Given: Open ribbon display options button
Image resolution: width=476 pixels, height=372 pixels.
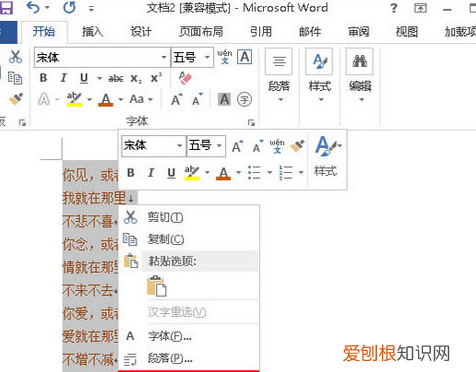Looking at the screenshot, I should [x=420, y=8].
